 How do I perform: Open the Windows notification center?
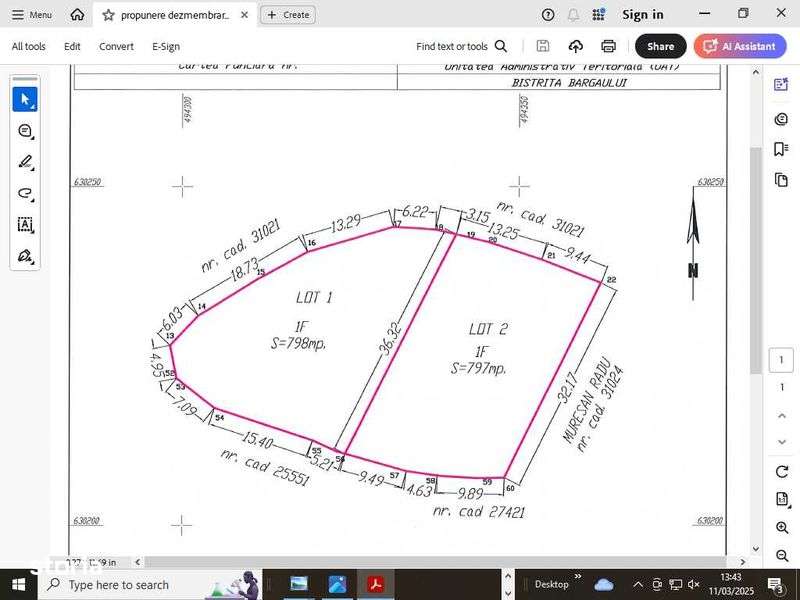click(x=776, y=585)
